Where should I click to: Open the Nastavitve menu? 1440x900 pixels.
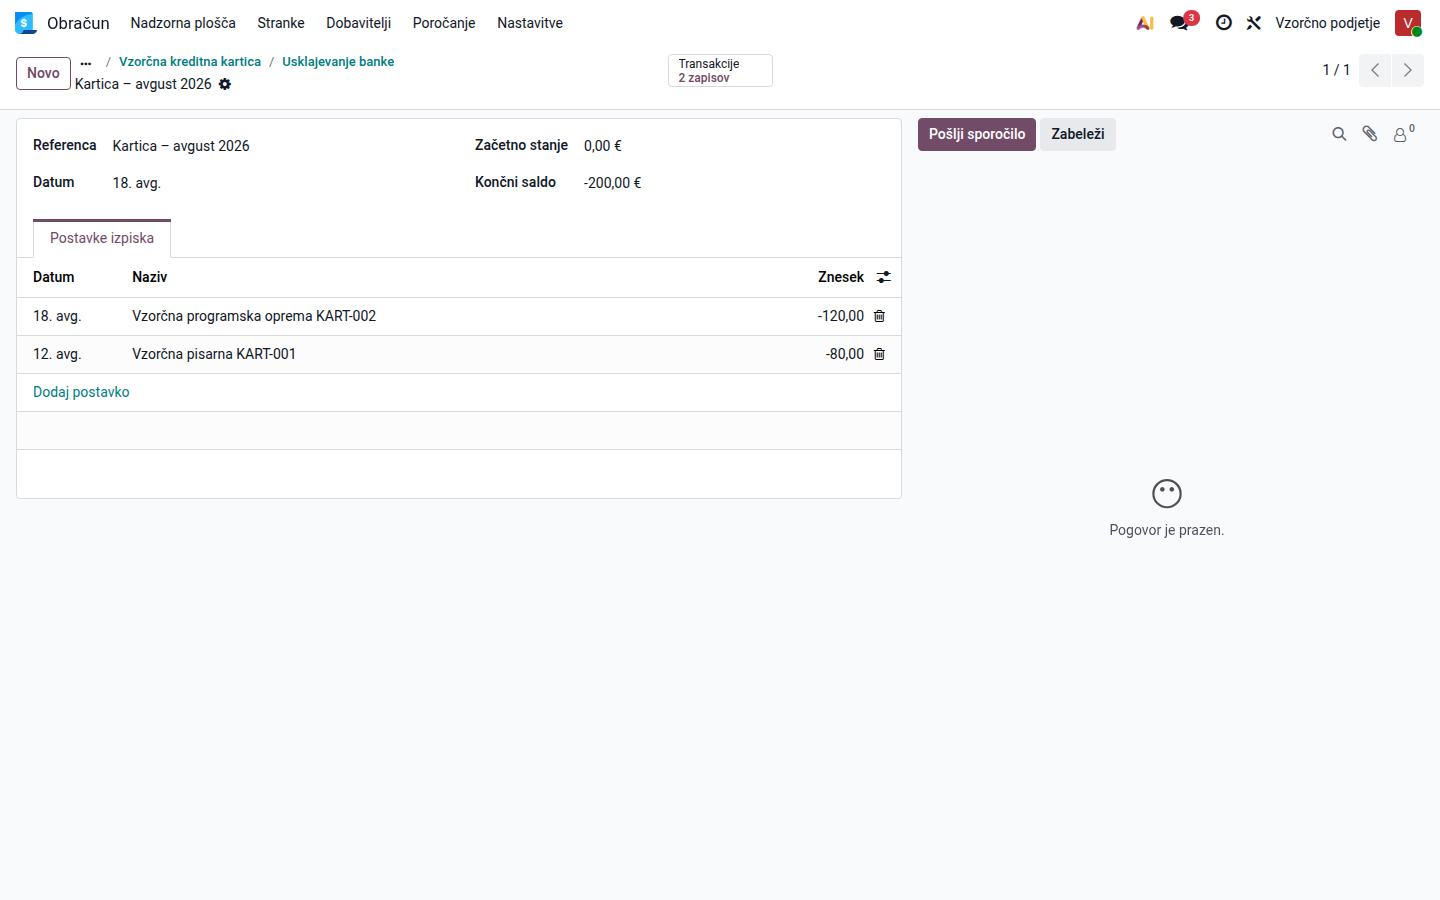530,23
